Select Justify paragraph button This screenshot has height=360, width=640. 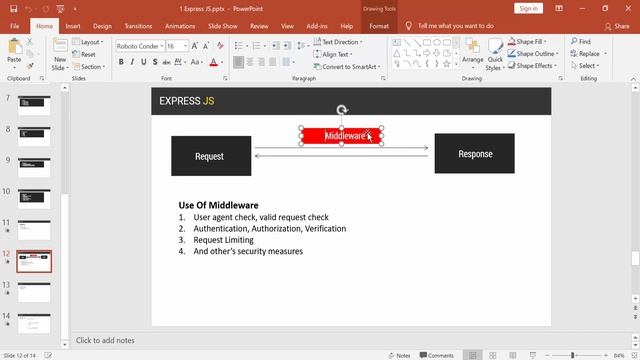tap(273, 62)
